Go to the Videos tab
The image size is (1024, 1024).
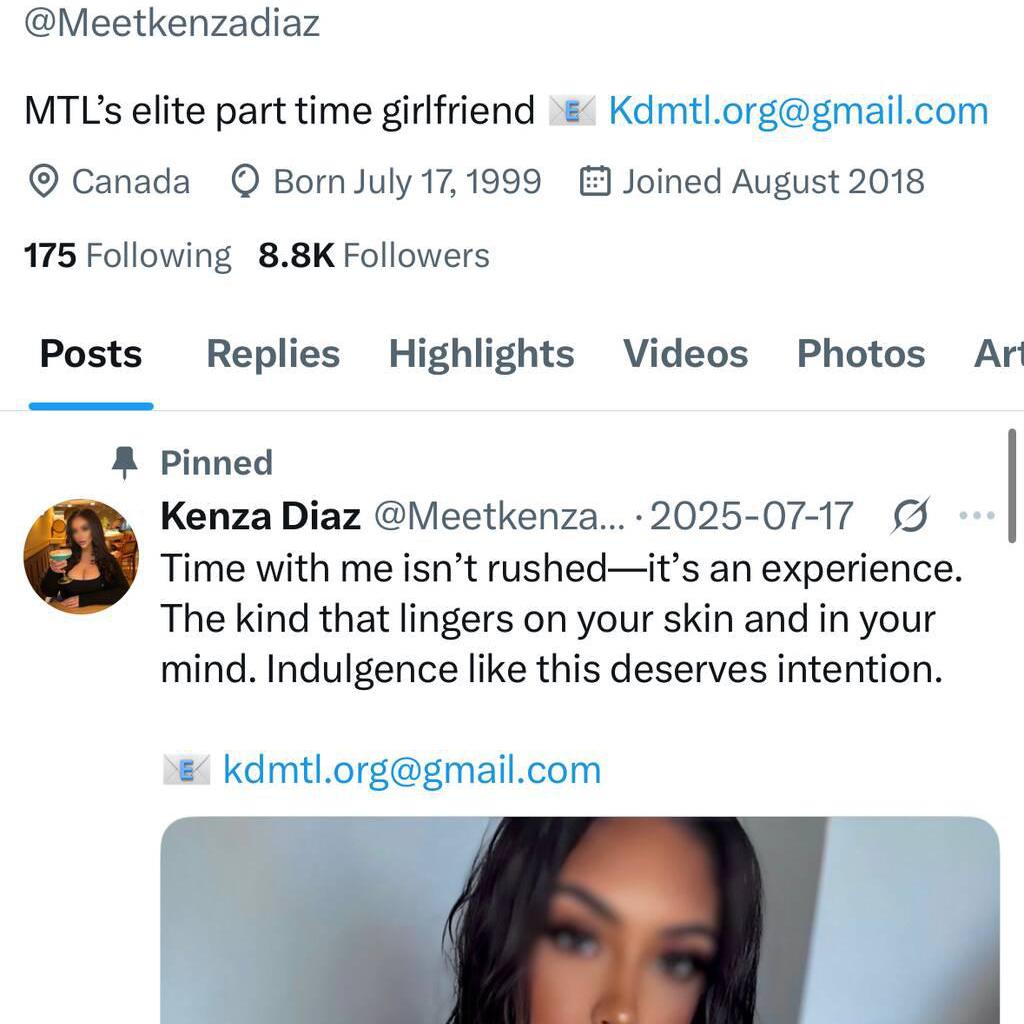tap(685, 354)
